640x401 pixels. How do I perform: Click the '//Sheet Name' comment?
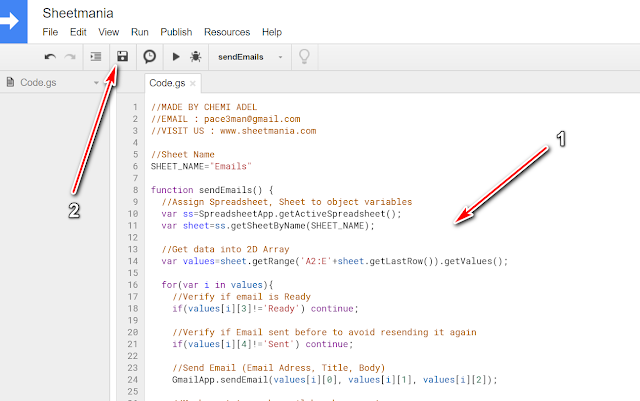tap(182, 154)
